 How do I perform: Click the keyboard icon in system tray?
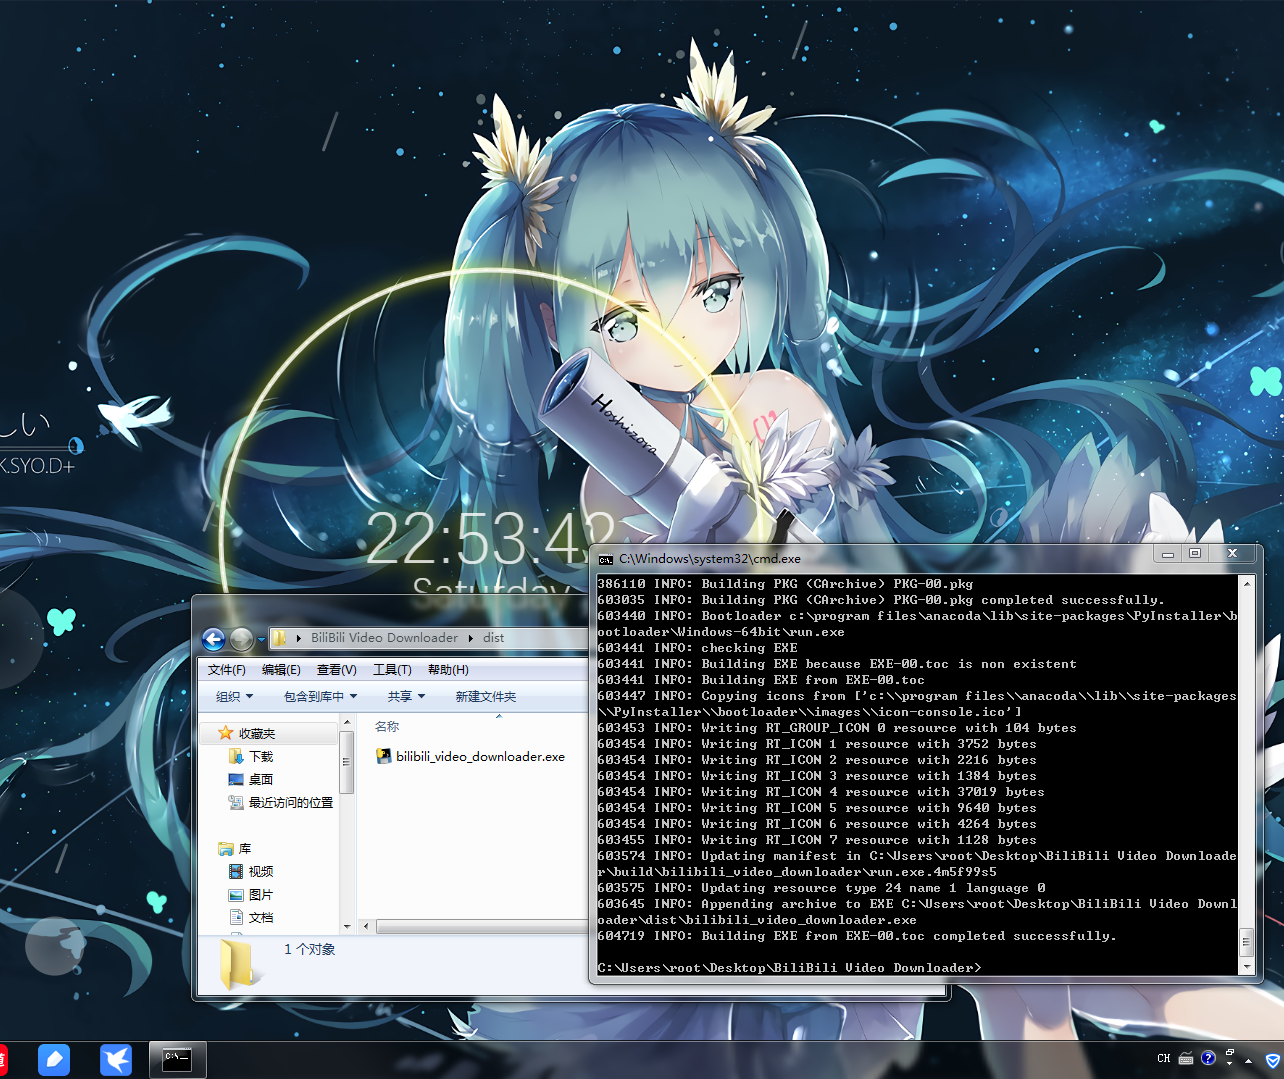click(1186, 1058)
